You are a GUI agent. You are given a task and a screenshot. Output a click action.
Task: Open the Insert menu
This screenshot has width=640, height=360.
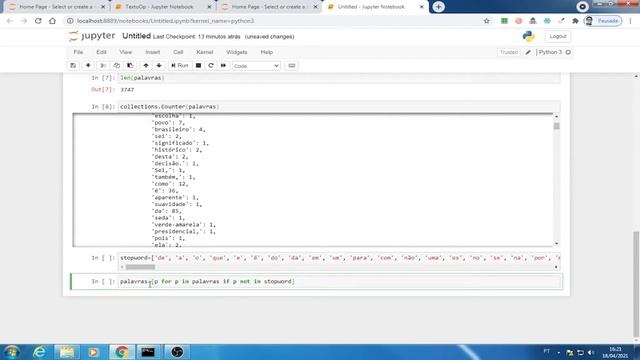[153, 52]
